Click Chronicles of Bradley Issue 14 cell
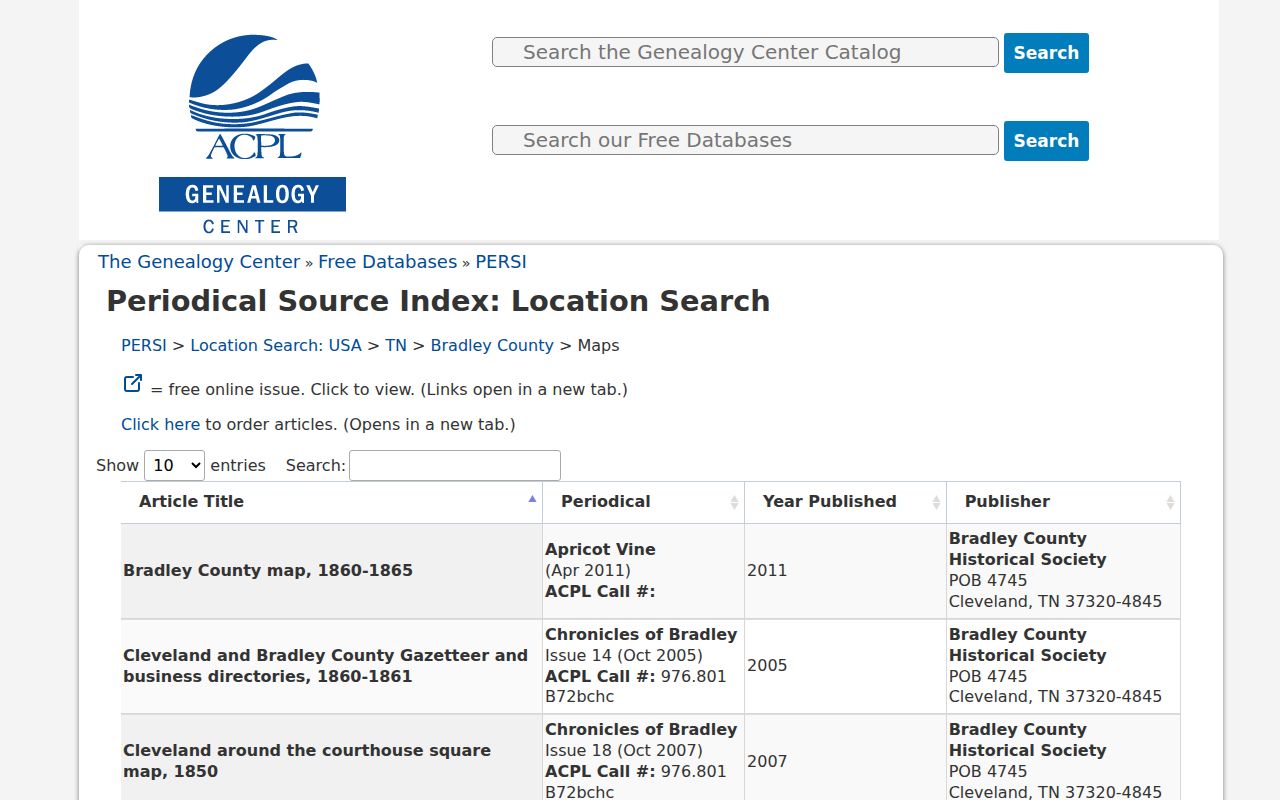The height and width of the screenshot is (800, 1280). click(x=644, y=666)
